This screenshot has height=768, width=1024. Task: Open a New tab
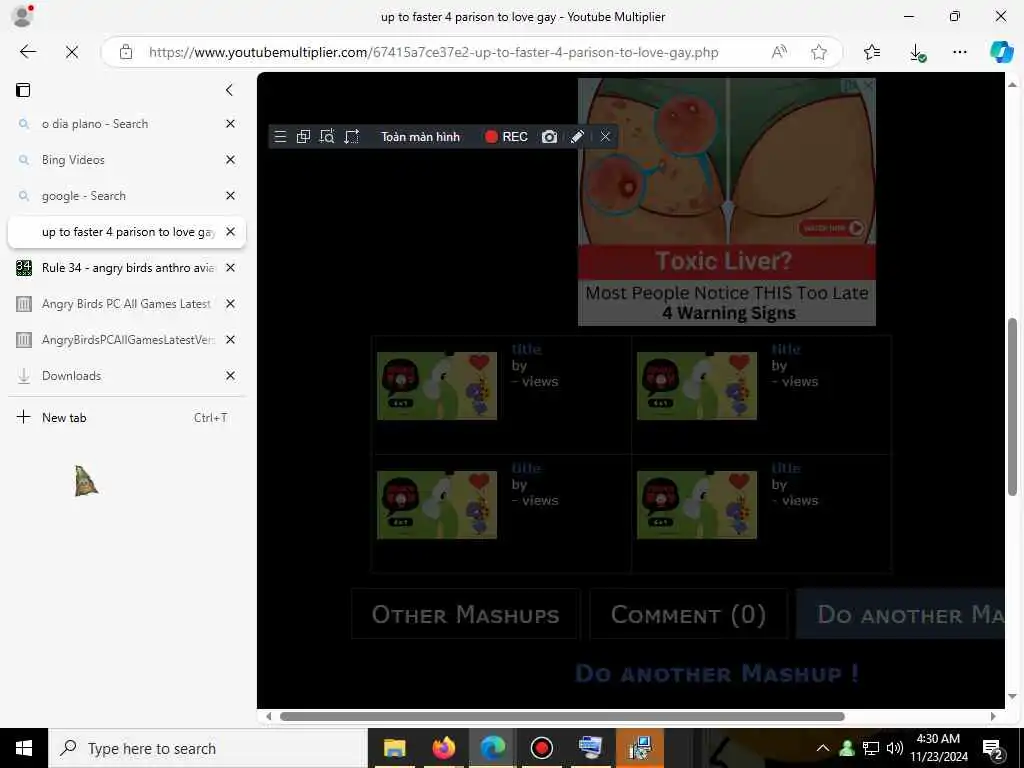click(127, 417)
